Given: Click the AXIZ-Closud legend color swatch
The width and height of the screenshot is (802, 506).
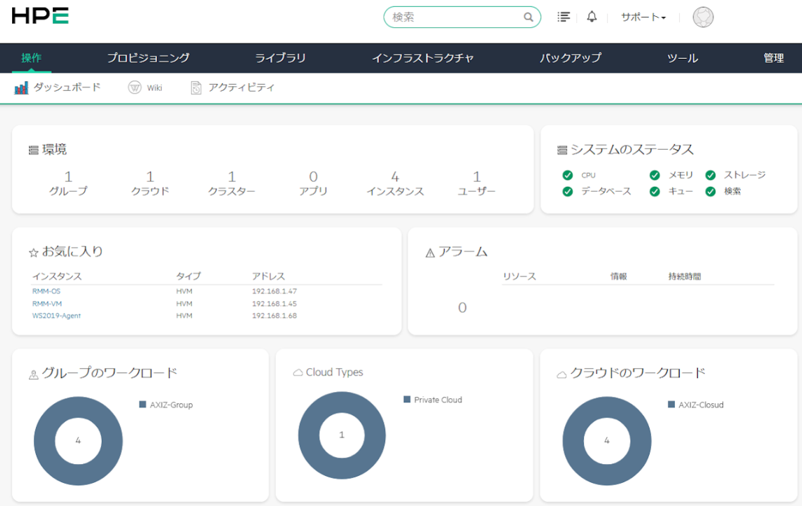Looking at the screenshot, I should (x=672, y=405).
